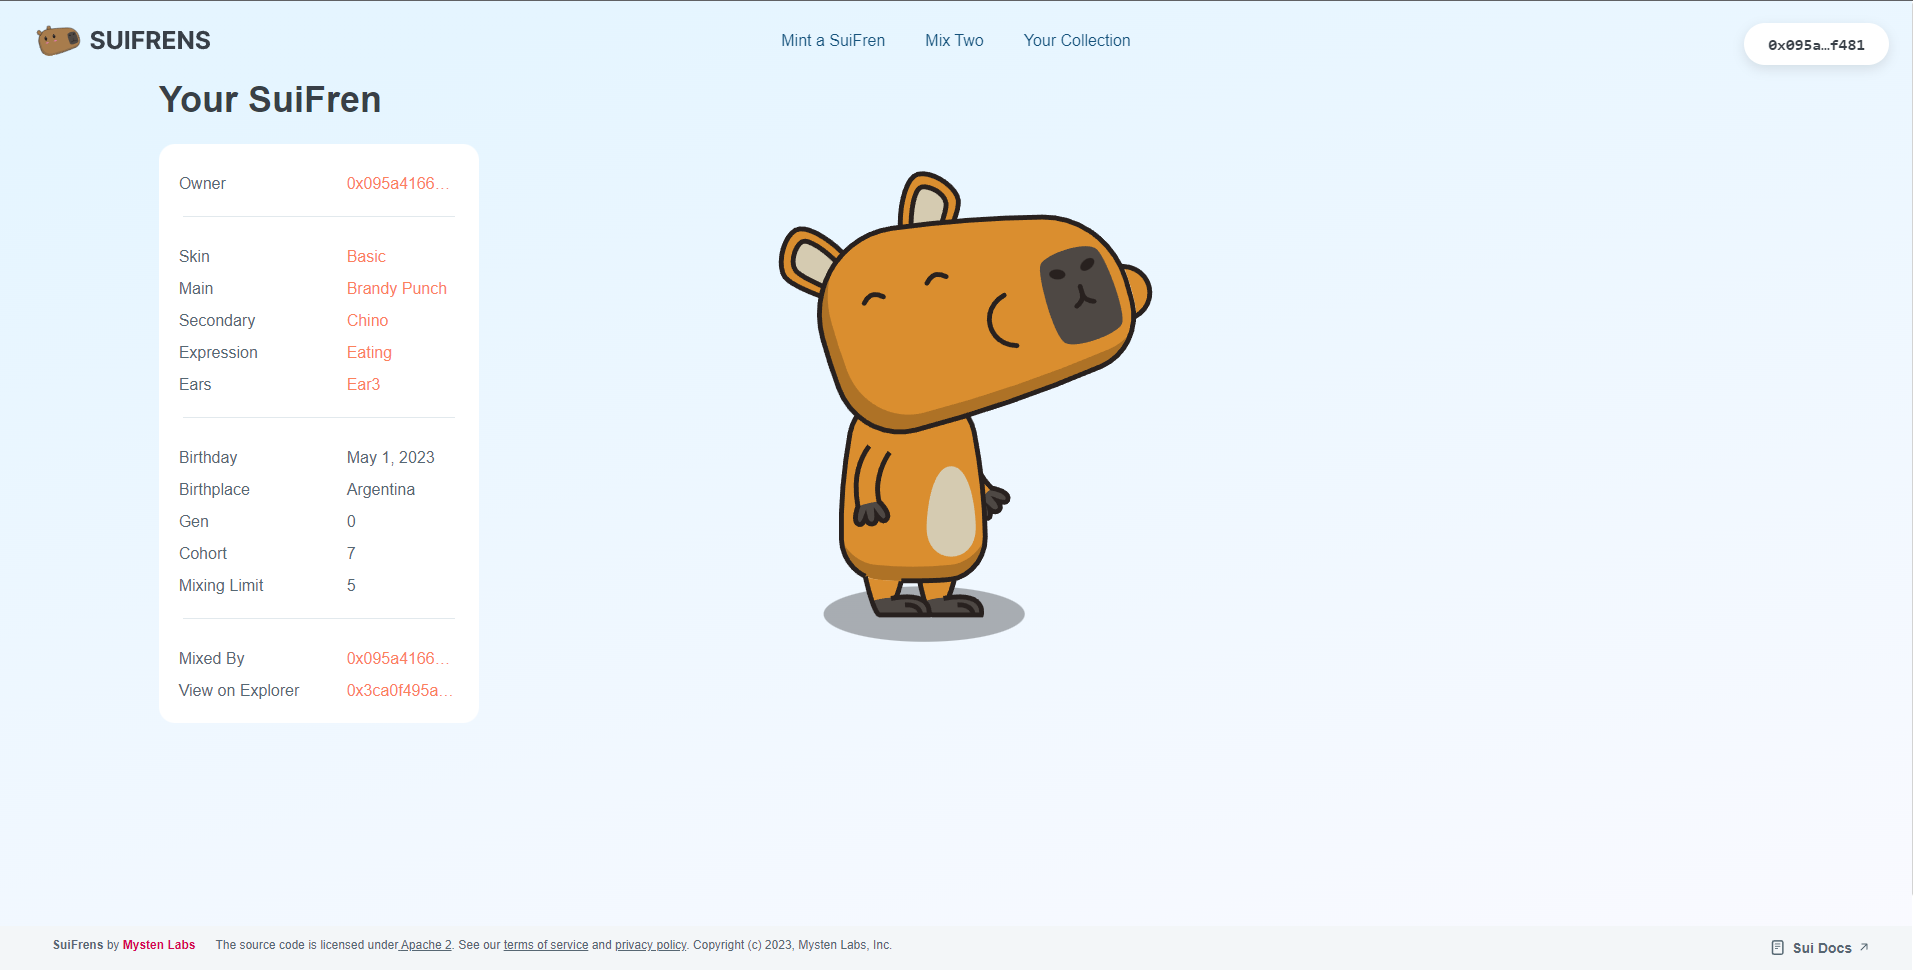Click the Brandy Punch main color value
Image resolution: width=1913 pixels, height=970 pixels.
point(396,289)
